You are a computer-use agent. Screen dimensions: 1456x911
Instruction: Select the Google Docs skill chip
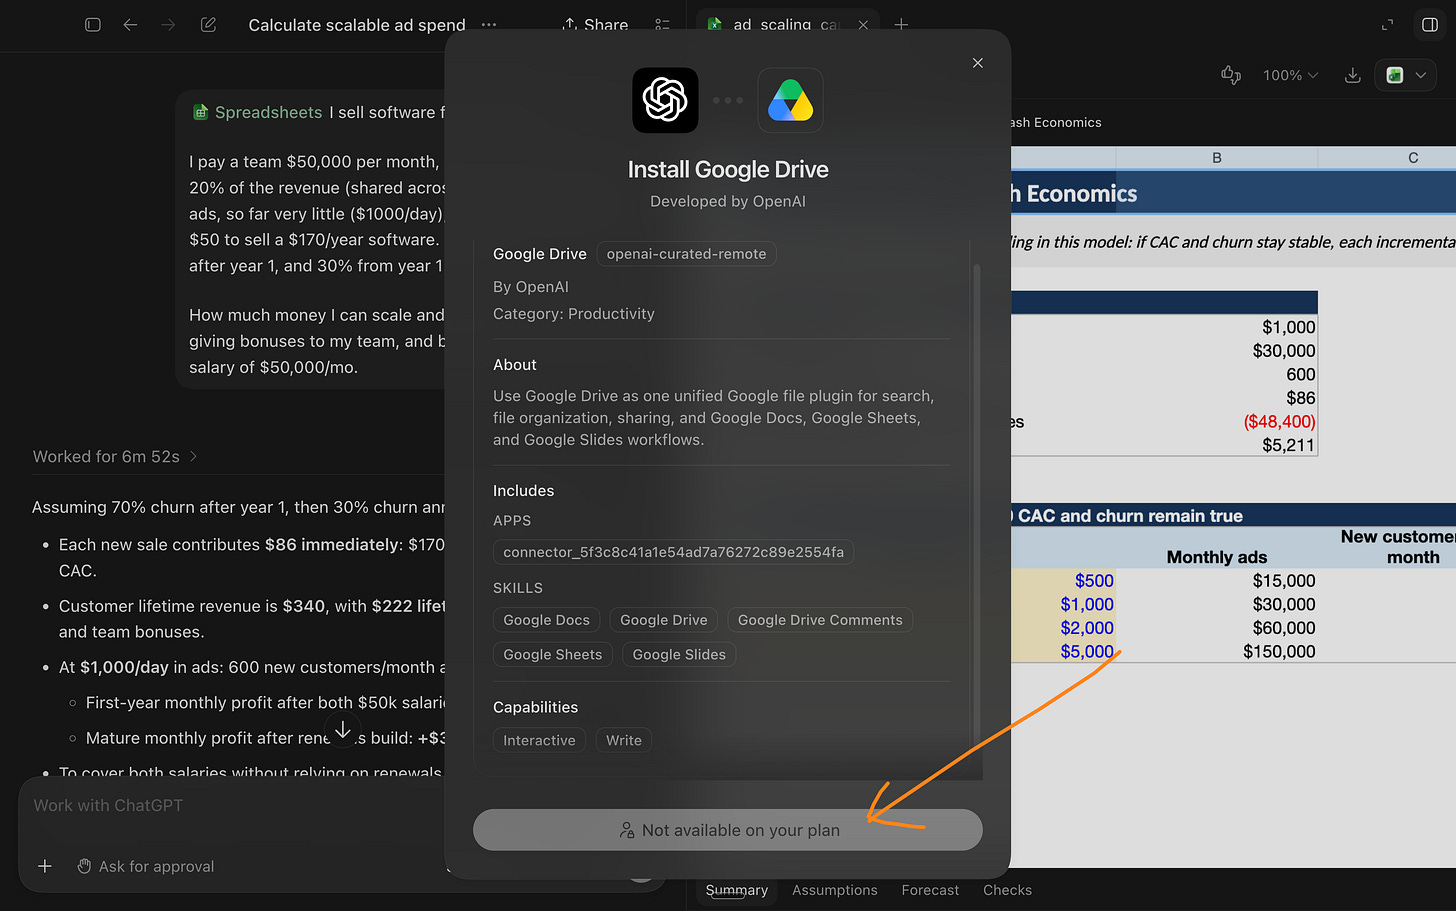click(x=547, y=620)
